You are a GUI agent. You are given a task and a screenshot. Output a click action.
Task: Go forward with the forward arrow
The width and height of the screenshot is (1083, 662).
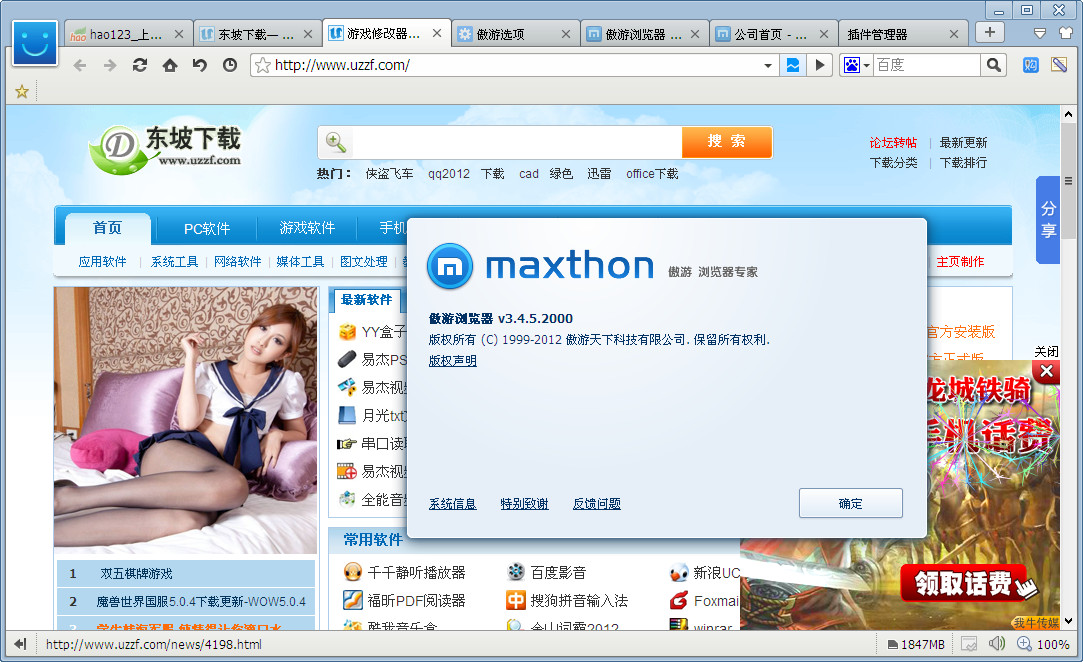(110, 65)
